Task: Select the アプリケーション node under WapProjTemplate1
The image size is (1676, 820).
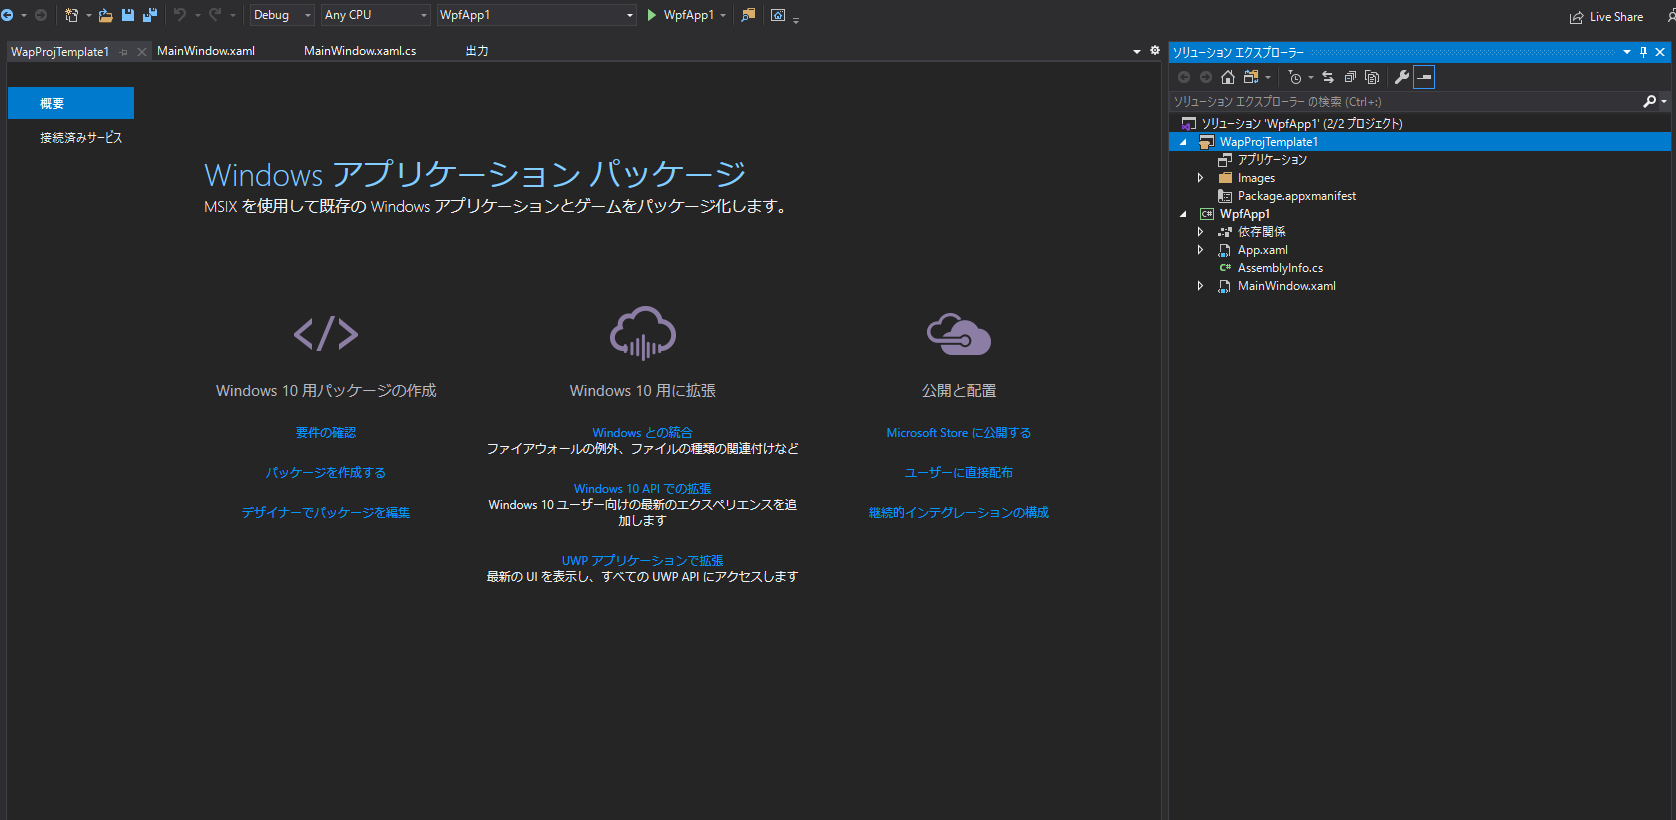Action: click(1272, 160)
